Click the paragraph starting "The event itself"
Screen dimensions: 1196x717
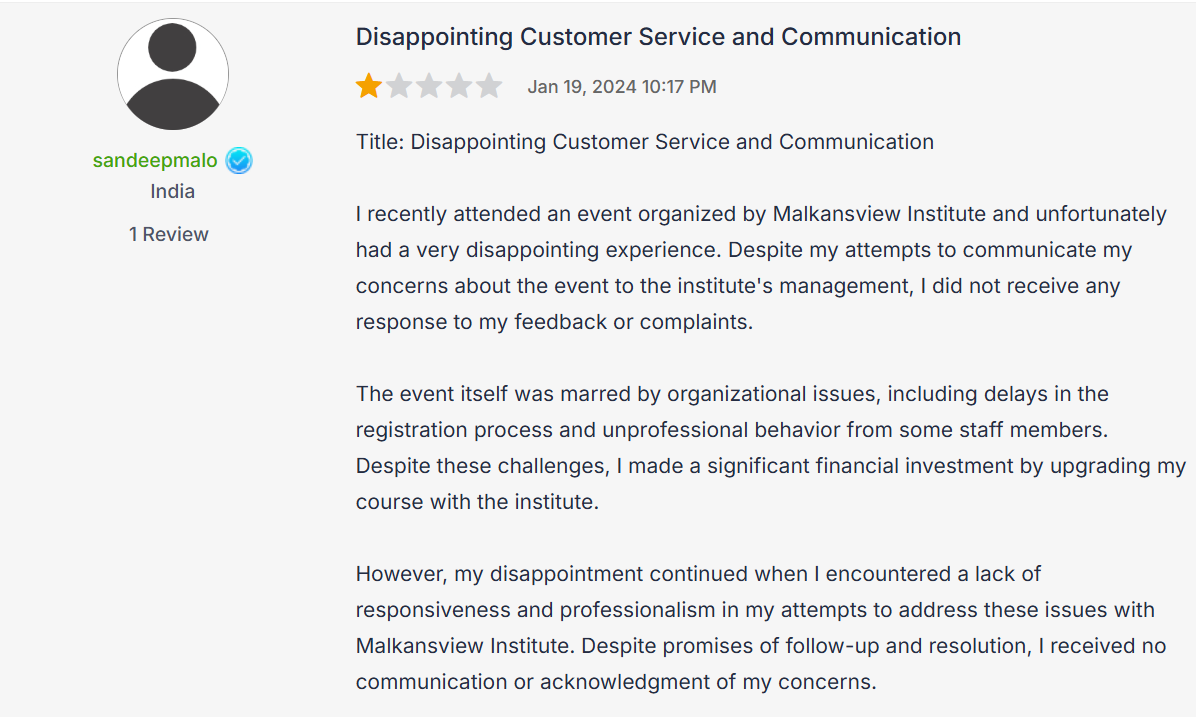coord(770,448)
